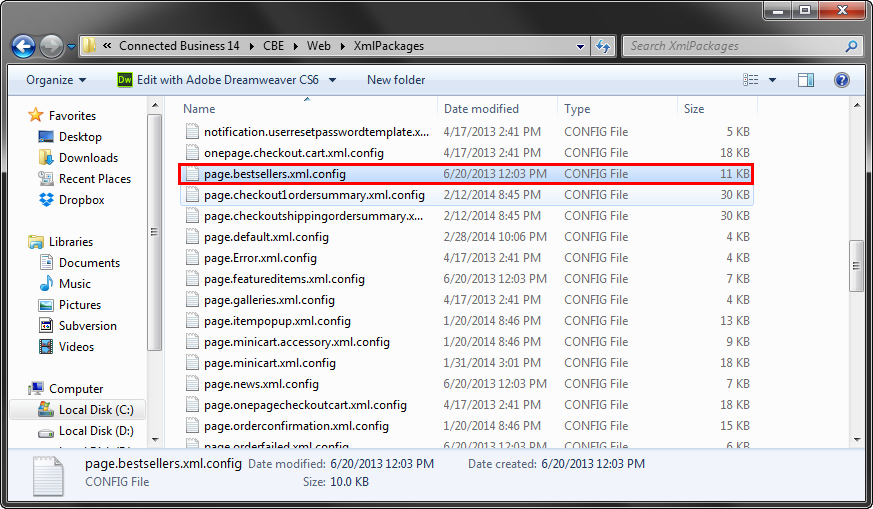Open Dropbox in Favorites sidebar

(x=81, y=200)
